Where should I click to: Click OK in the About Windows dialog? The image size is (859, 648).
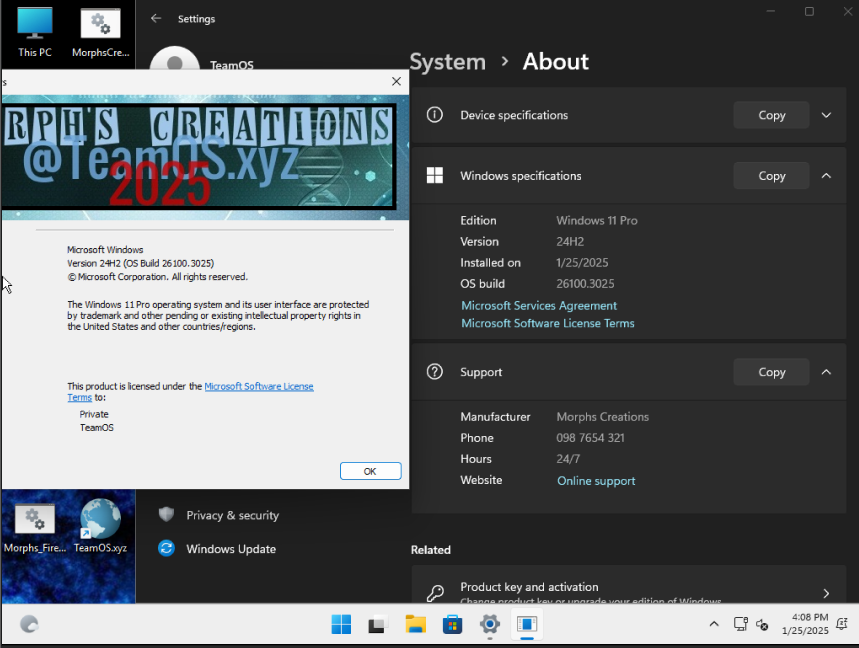click(370, 471)
